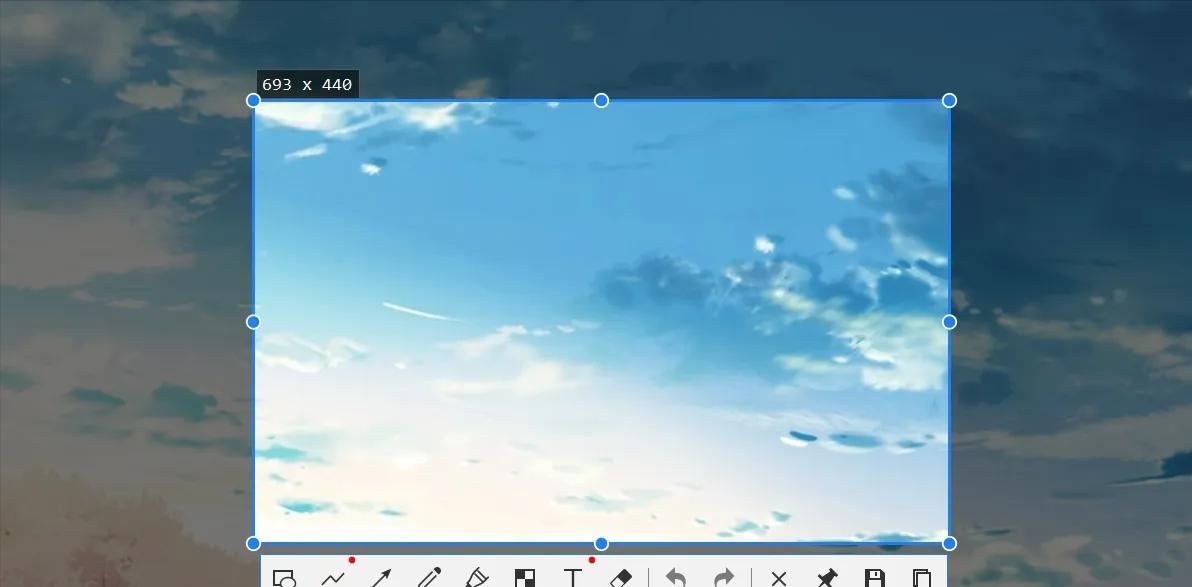Select the shape drawing tool
The height and width of the screenshot is (587, 1192).
point(287,577)
